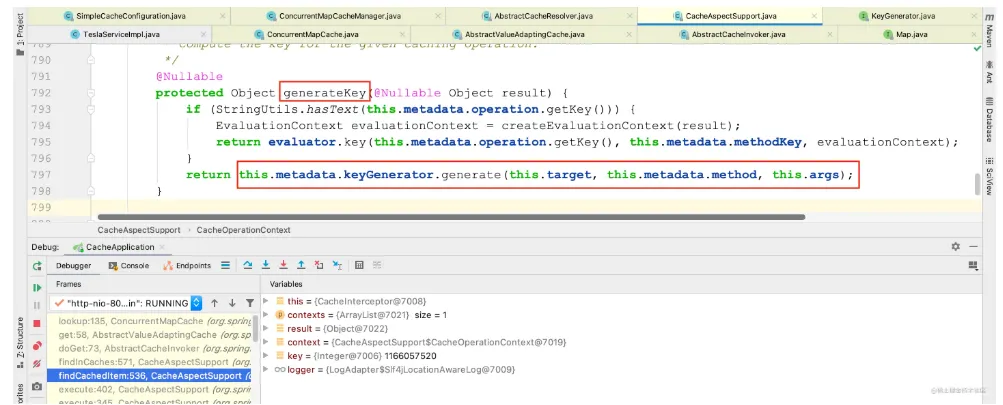This screenshot has height=405, width=1003.
Task: Hide debug tool window minus icon
Action: (974, 246)
